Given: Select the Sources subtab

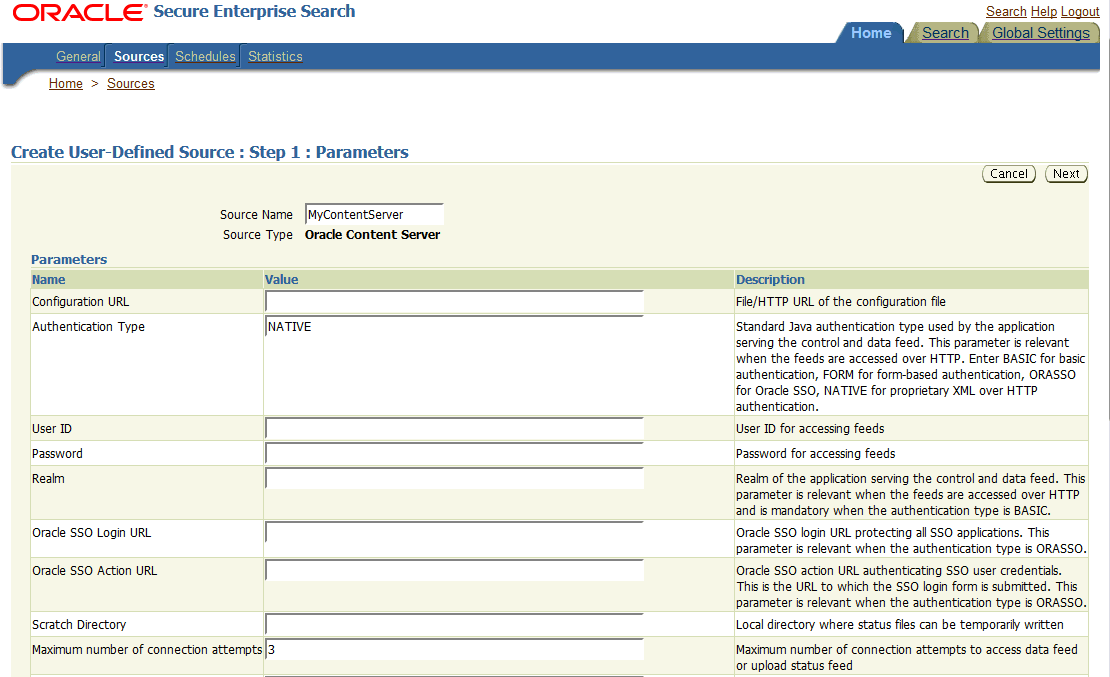Looking at the screenshot, I should [139, 56].
